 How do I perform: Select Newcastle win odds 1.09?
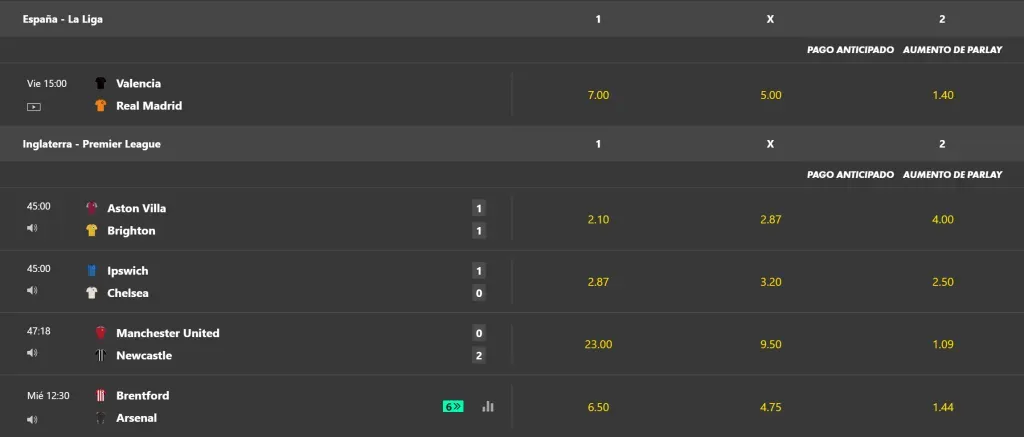tap(942, 344)
